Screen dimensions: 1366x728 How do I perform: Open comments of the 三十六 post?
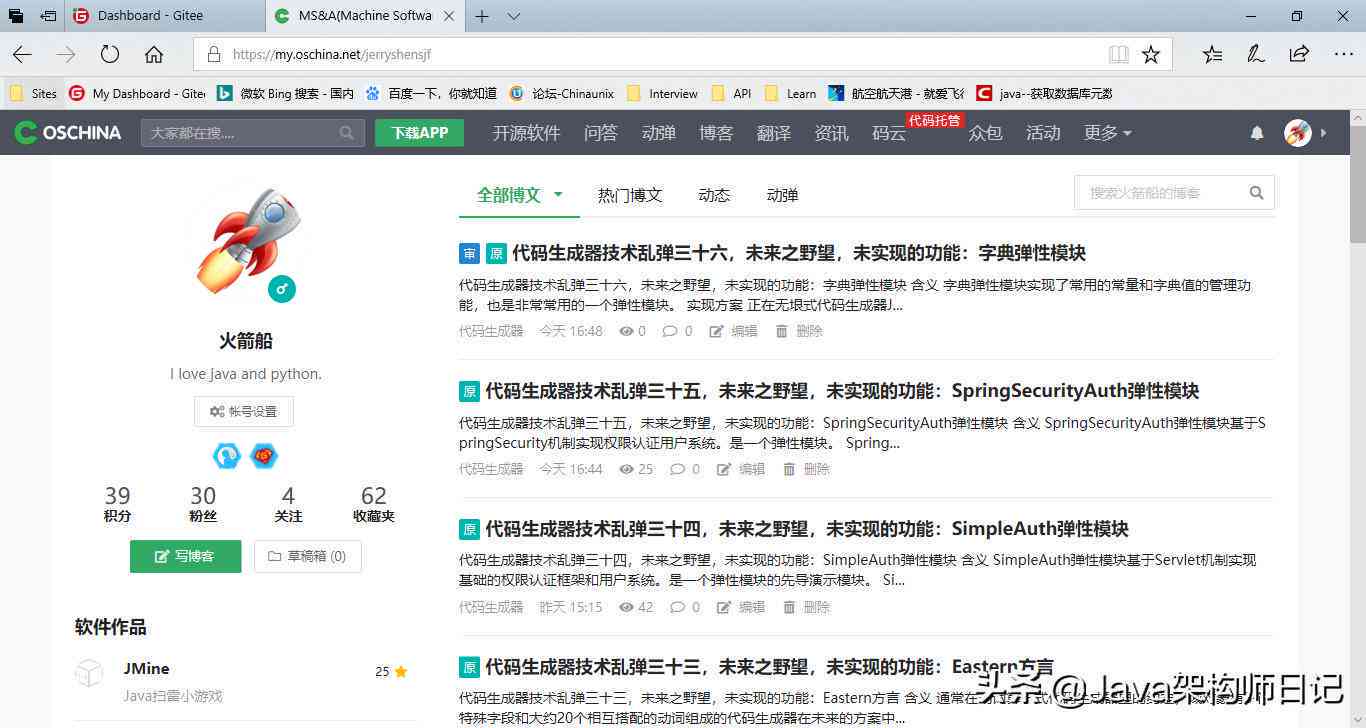click(x=677, y=331)
